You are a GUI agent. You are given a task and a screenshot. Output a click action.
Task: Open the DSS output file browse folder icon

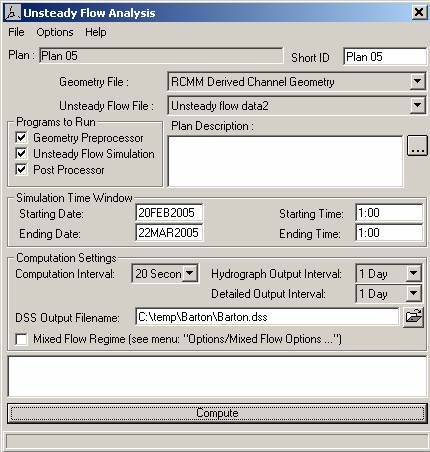click(413, 317)
